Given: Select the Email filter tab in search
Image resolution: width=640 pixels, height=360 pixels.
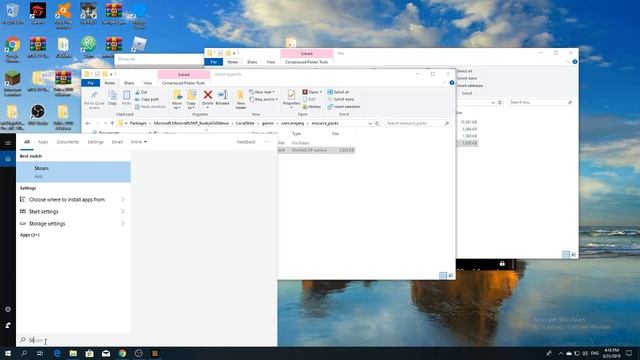Looking at the screenshot, I should pyautogui.click(x=117, y=142).
